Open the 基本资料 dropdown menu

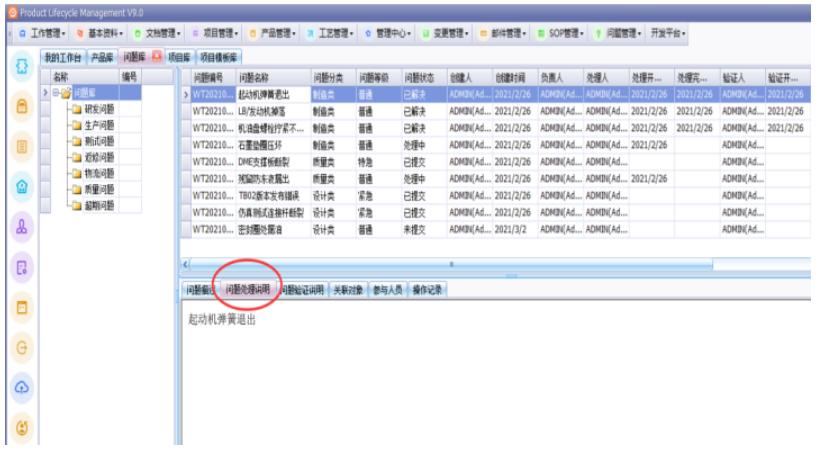pyautogui.click(x=100, y=34)
